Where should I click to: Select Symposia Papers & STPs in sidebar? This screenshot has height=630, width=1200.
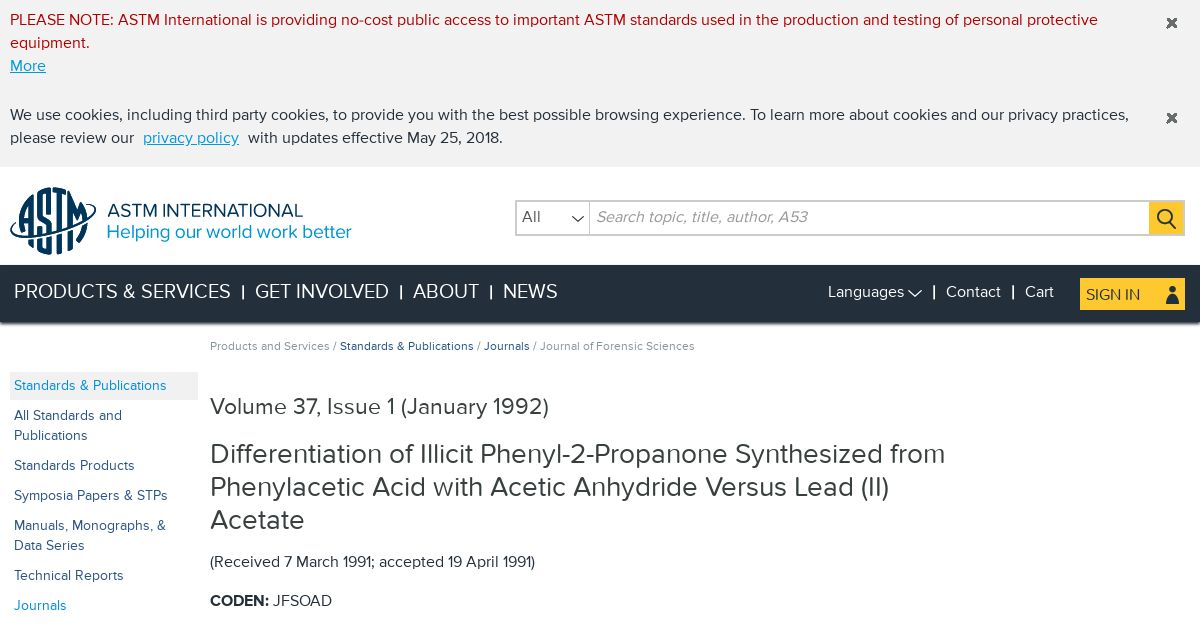[x=91, y=496]
